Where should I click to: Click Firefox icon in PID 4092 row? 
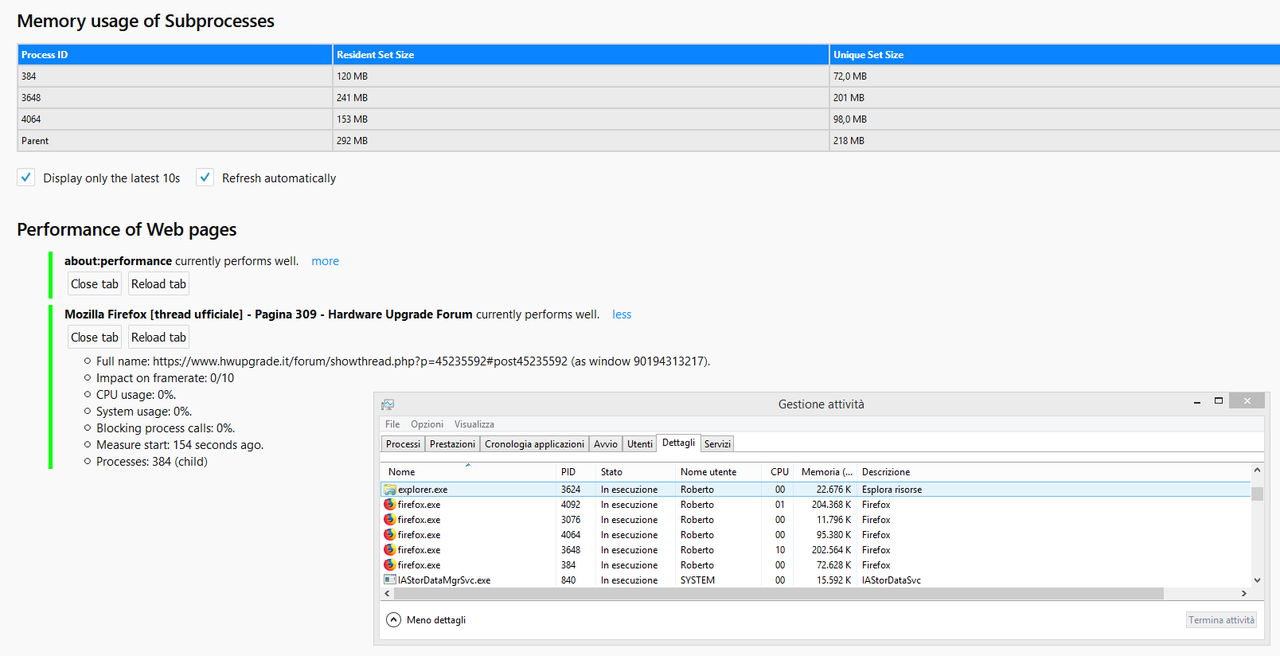click(x=390, y=505)
